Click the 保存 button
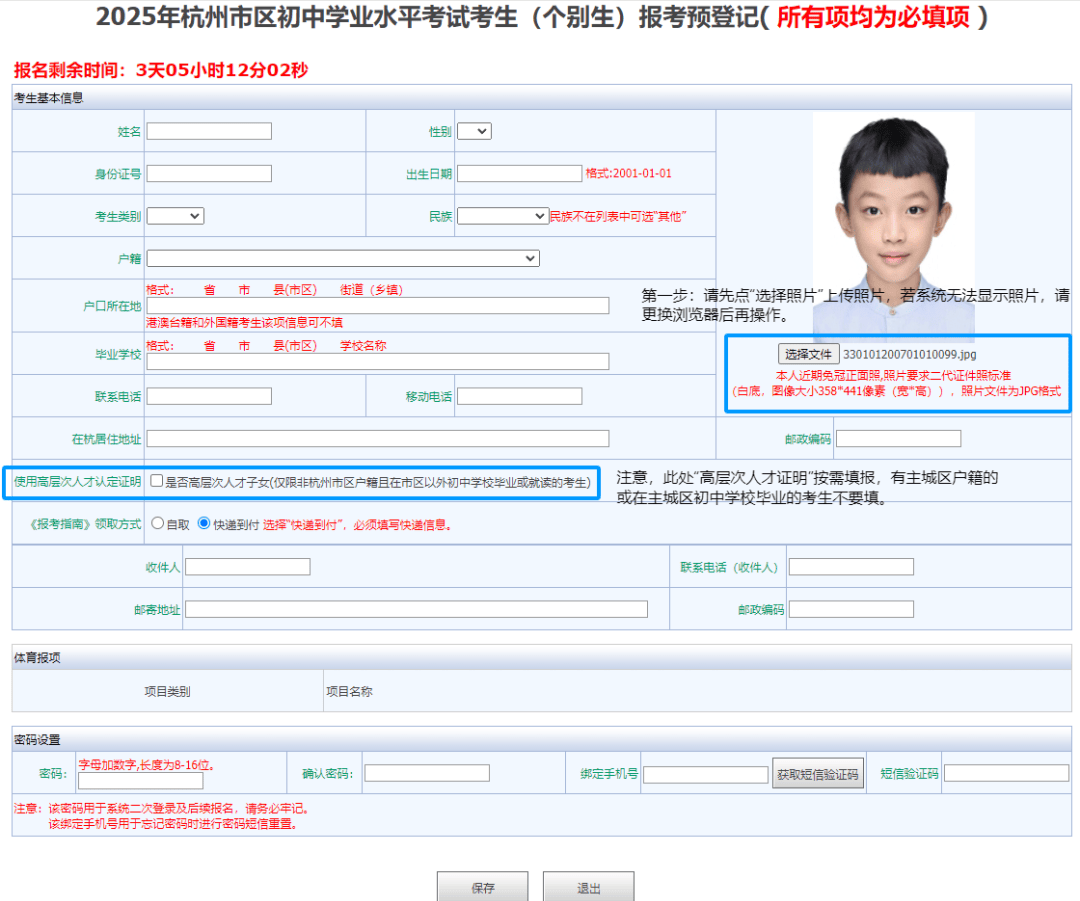Viewport: 1080px width, 901px height. (483, 887)
